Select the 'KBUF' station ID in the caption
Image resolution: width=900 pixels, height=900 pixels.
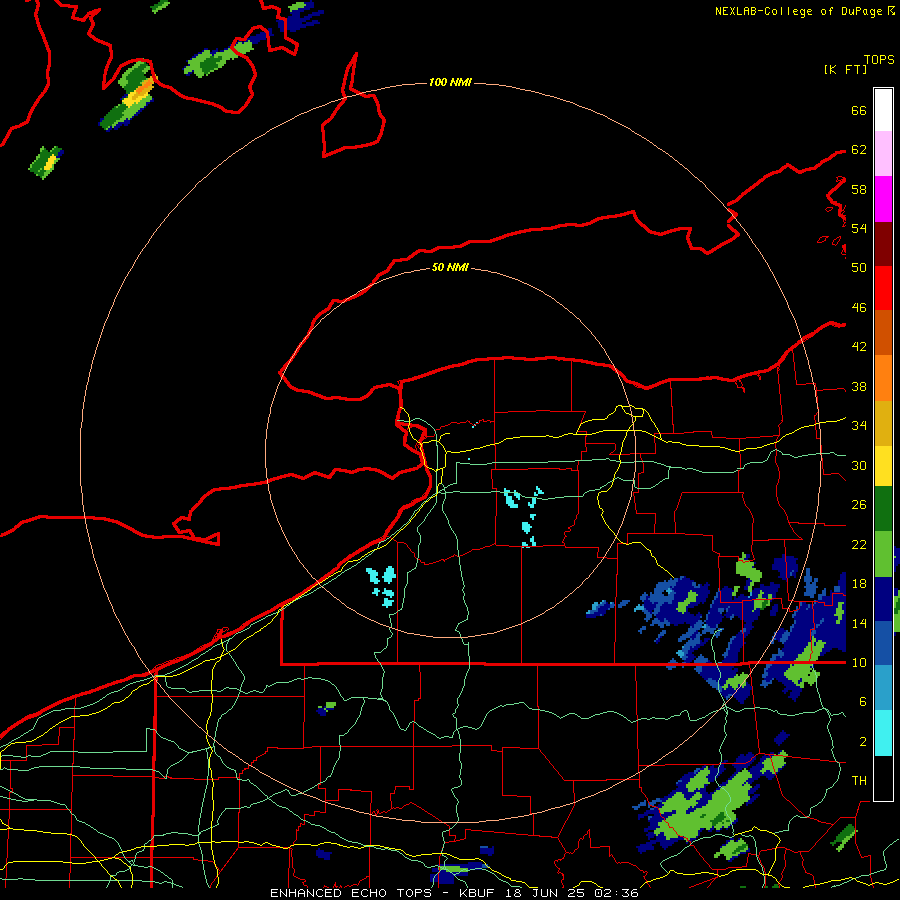click(x=478, y=893)
